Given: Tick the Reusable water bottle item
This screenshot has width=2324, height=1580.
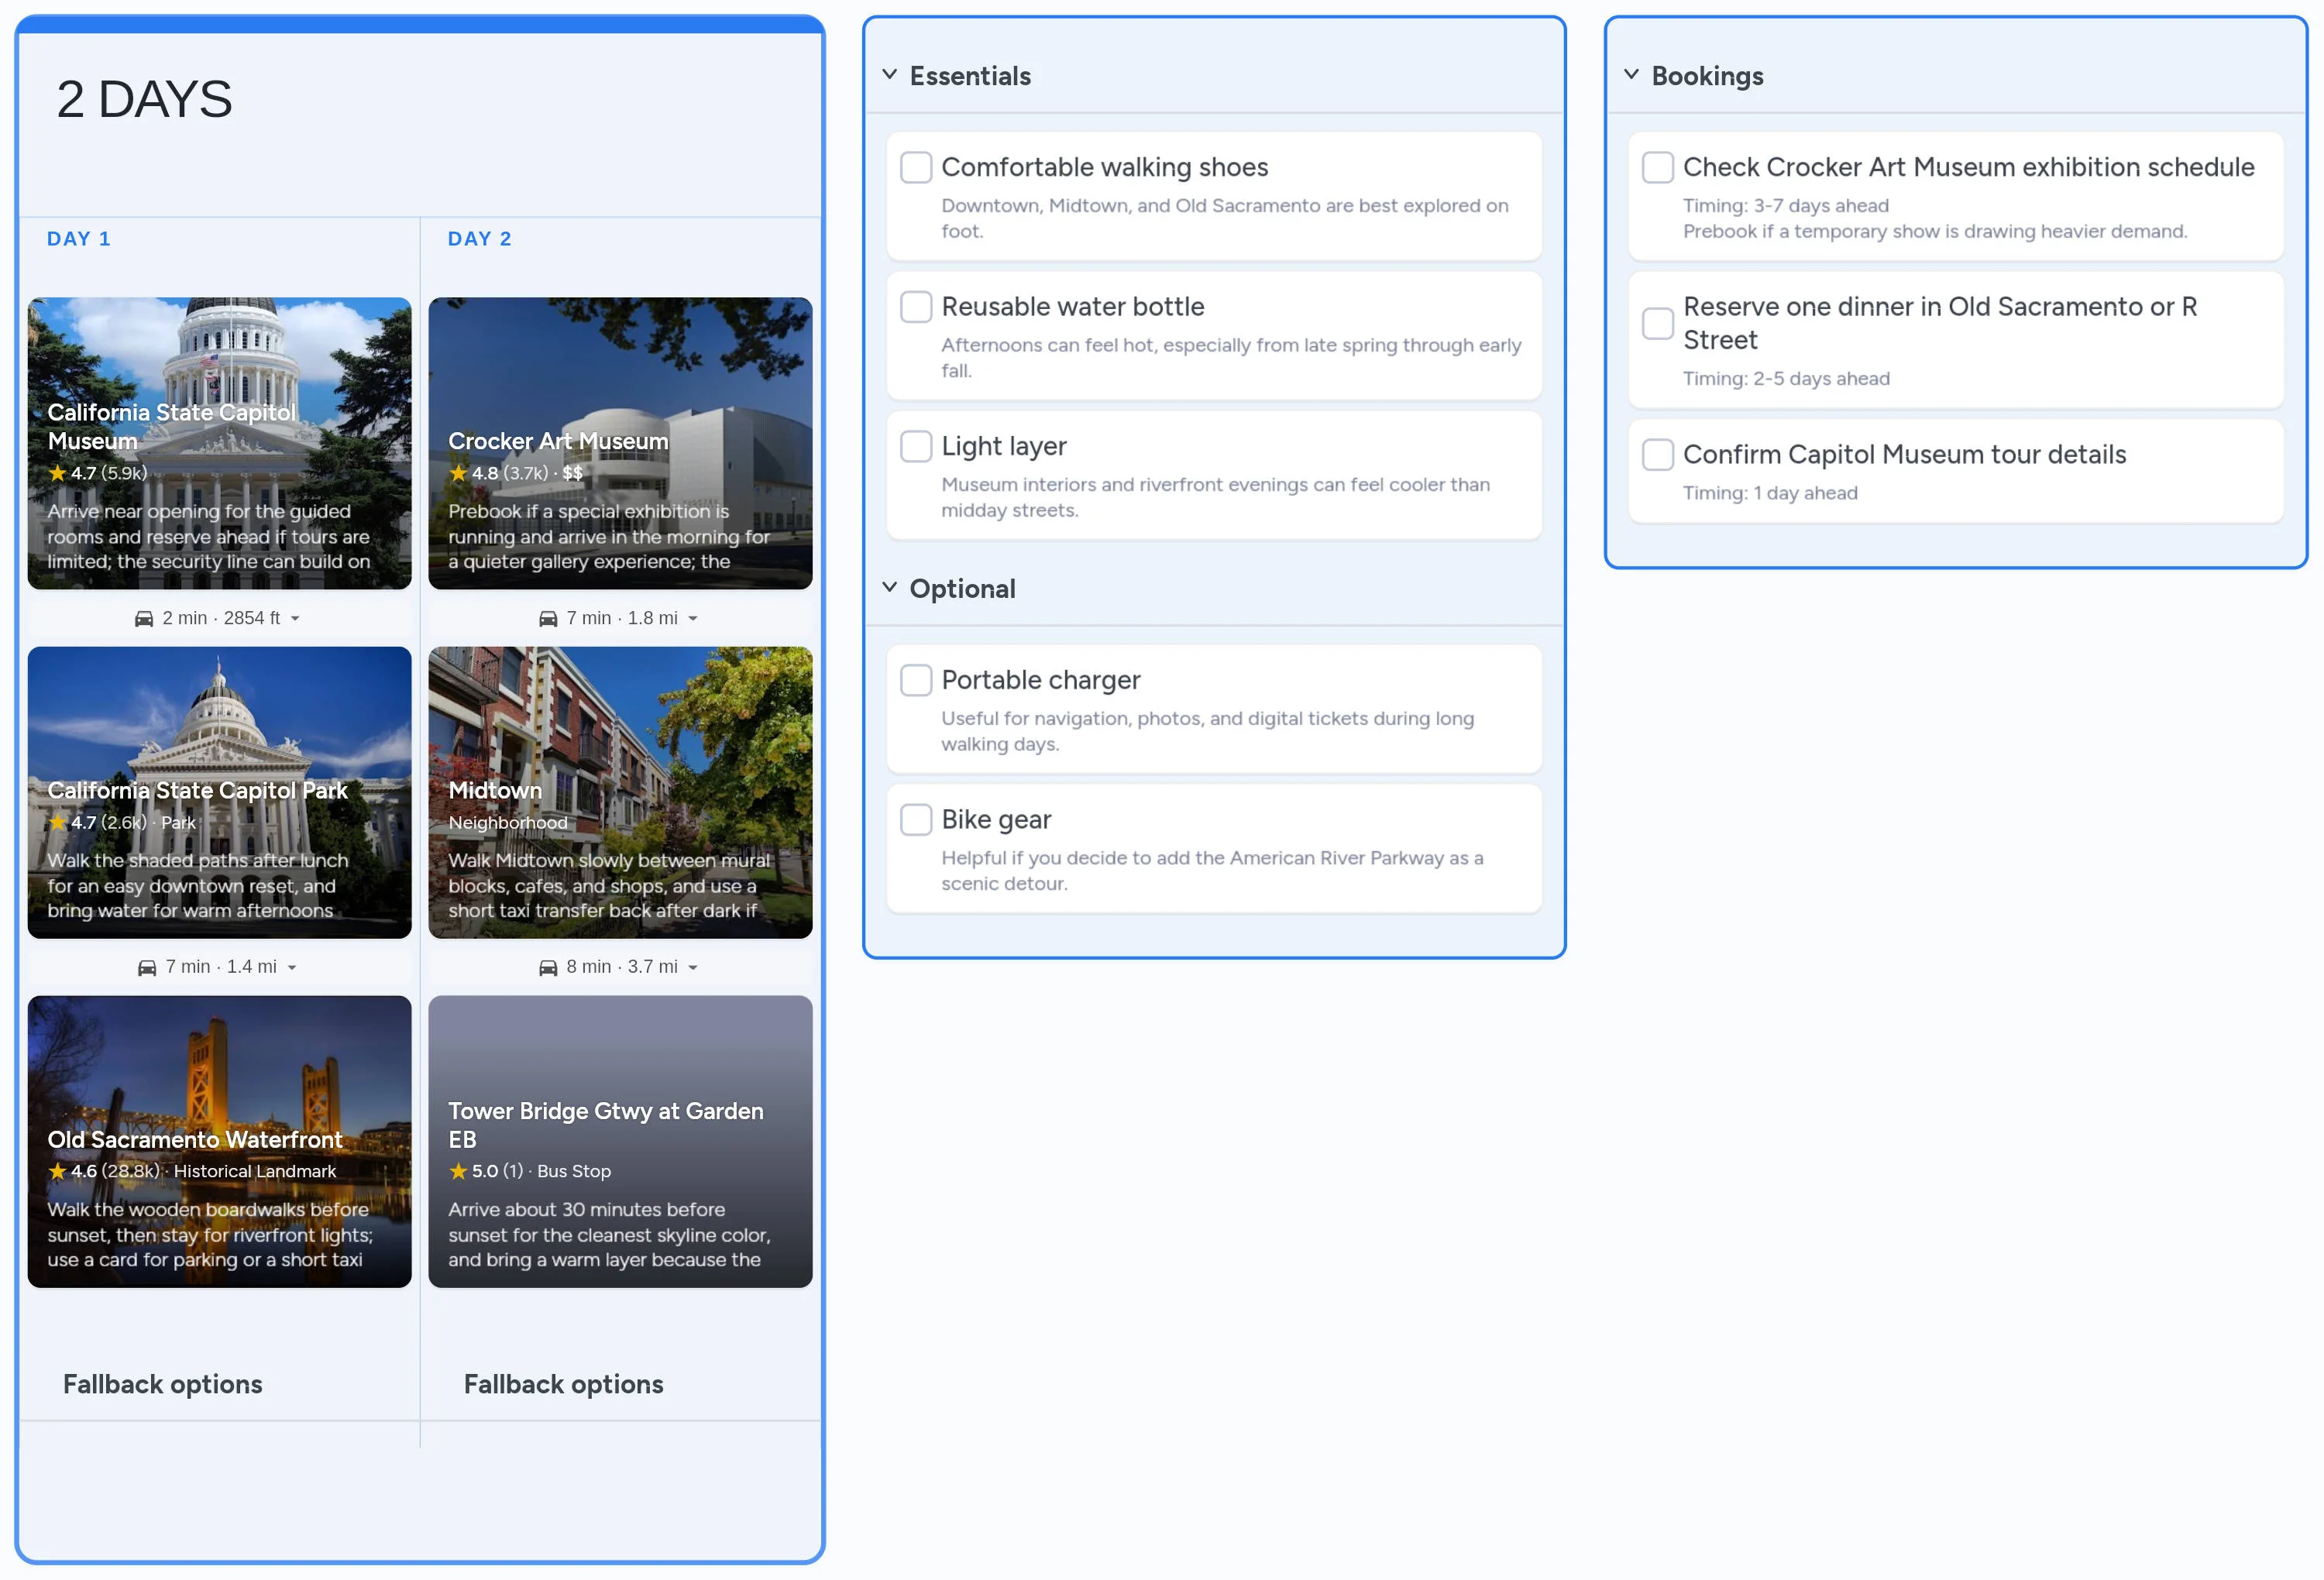Looking at the screenshot, I should [x=916, y=306].
